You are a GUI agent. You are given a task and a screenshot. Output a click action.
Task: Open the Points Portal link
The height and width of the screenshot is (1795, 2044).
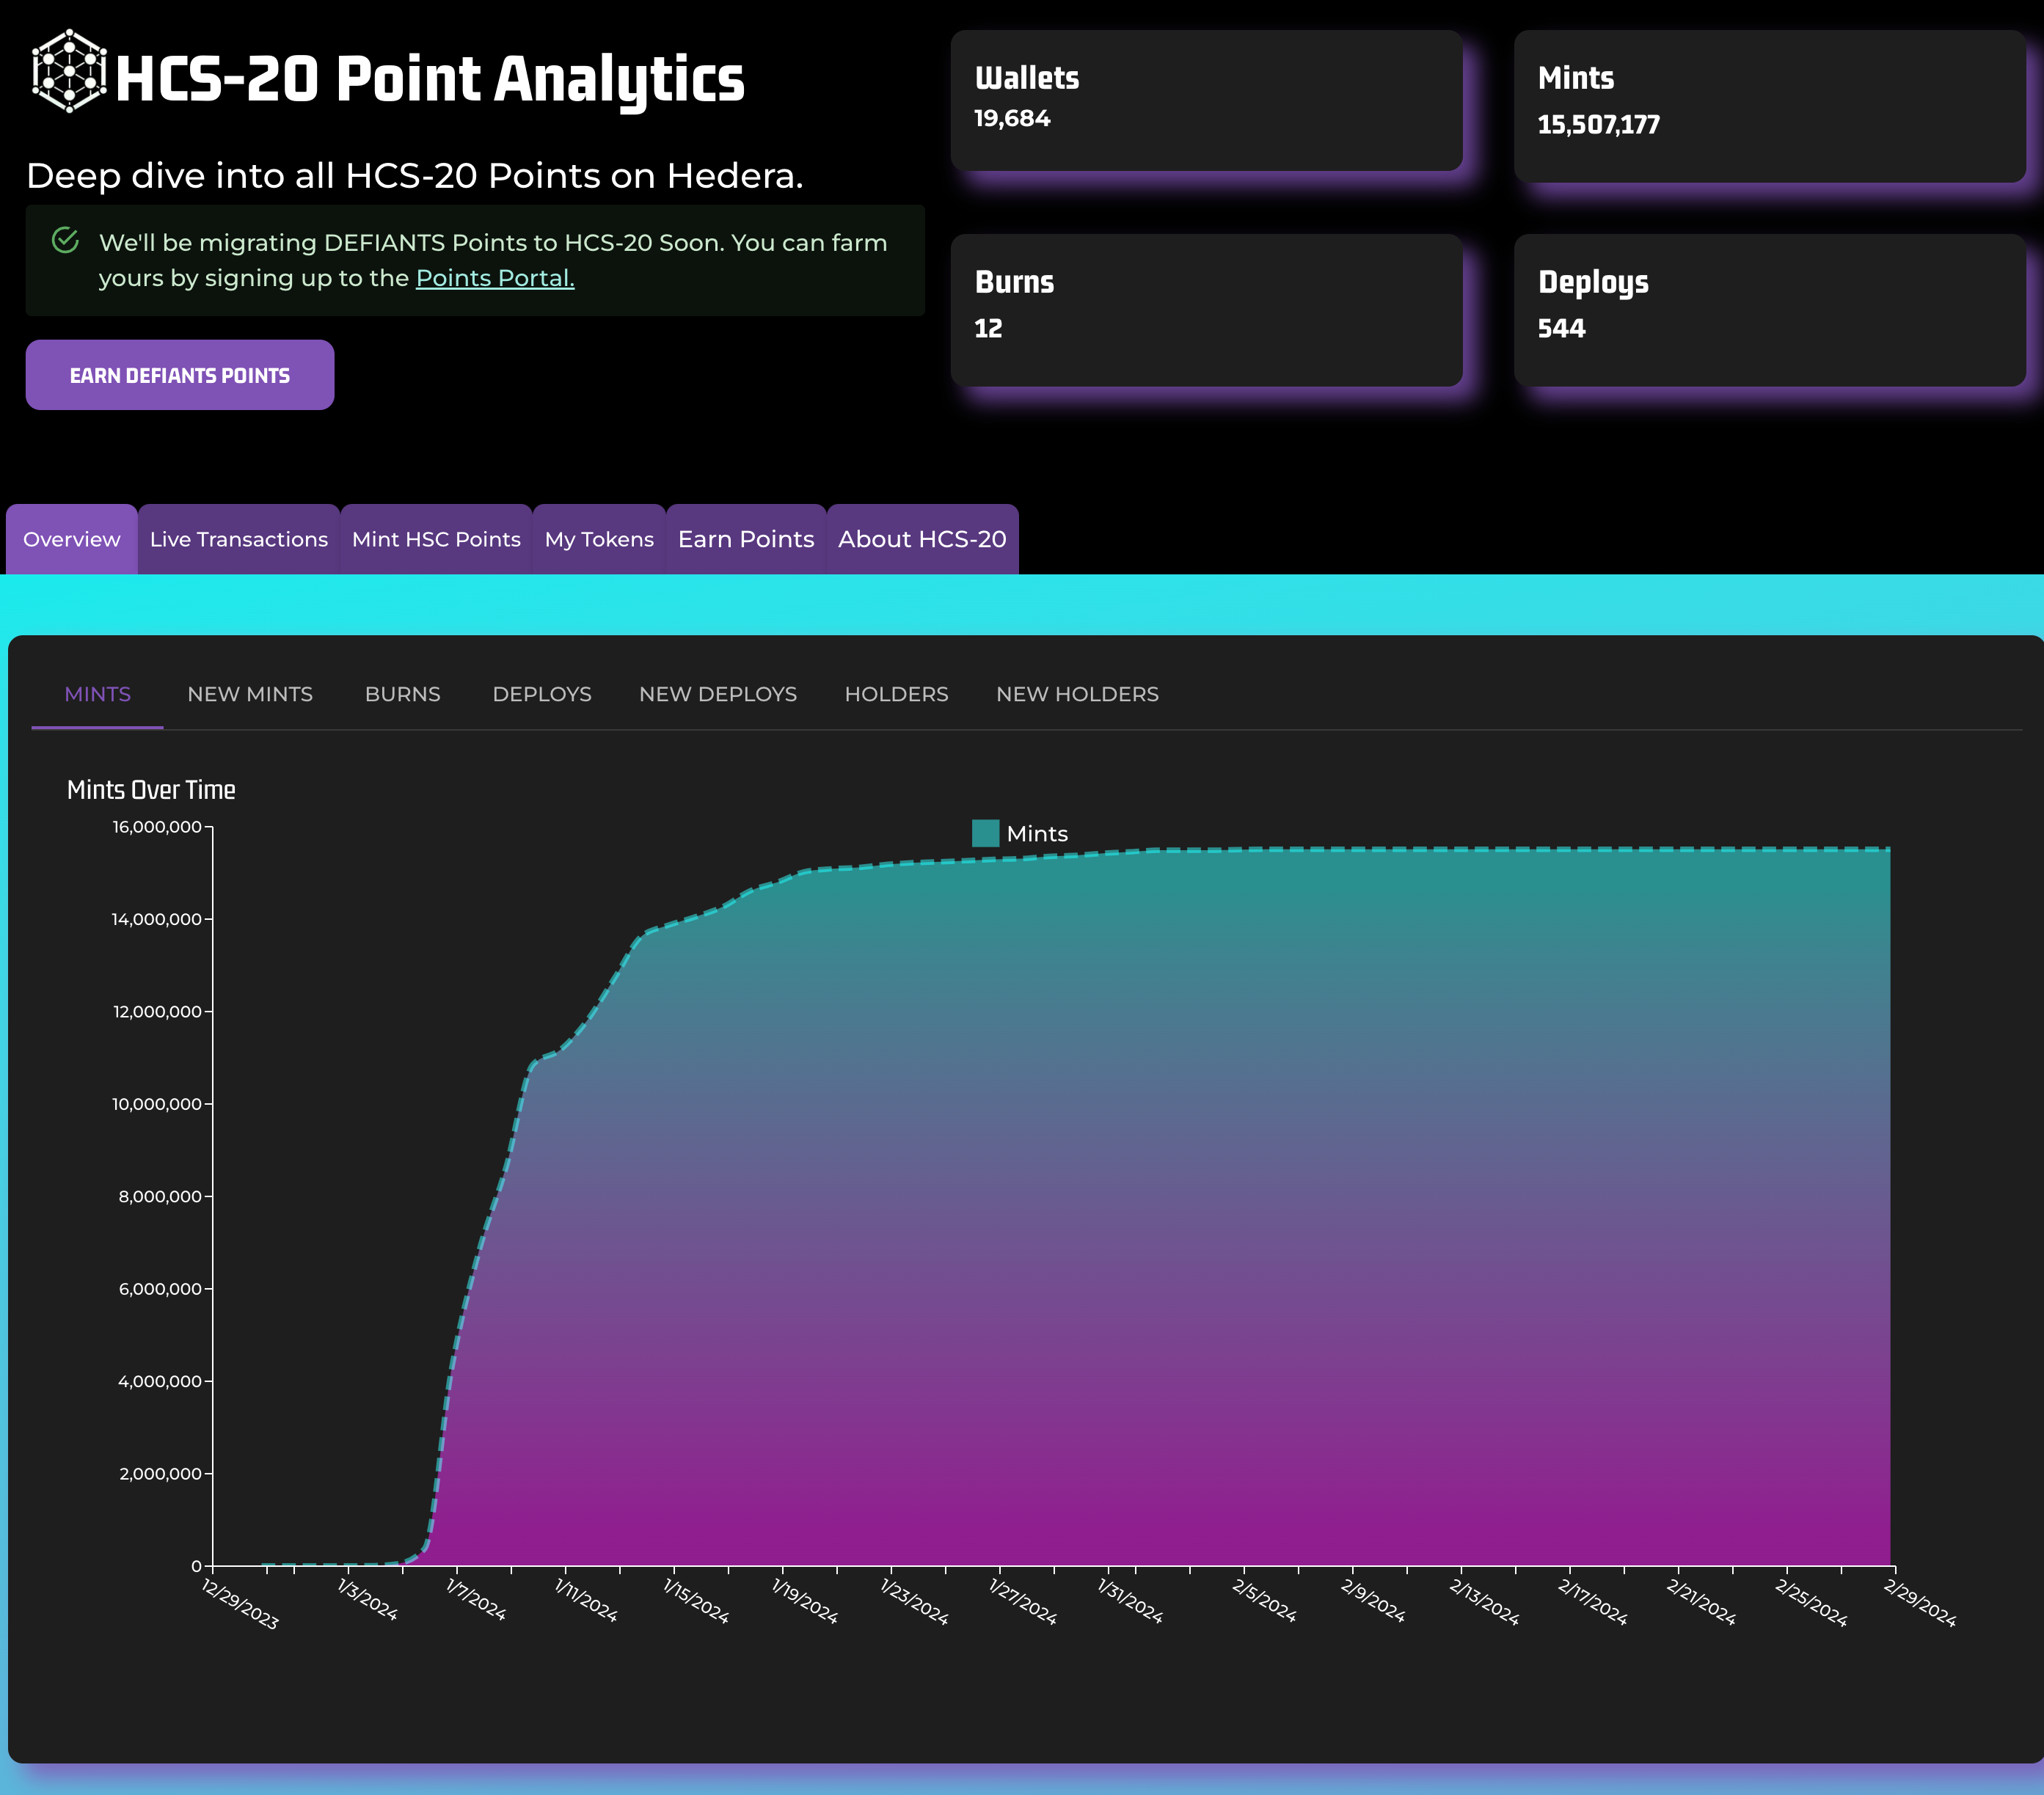[494, 279]
